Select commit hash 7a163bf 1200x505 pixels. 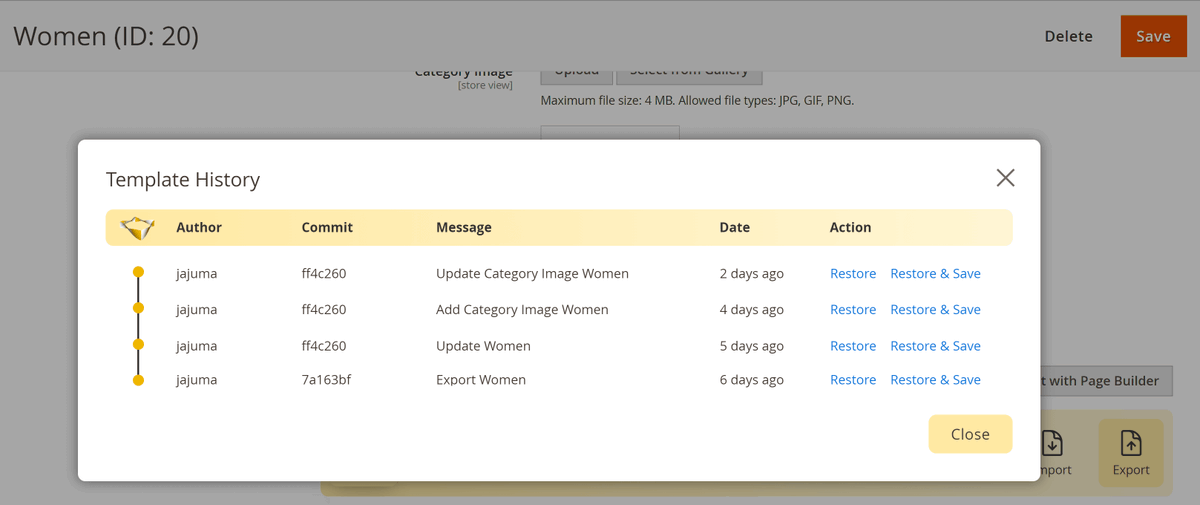tap(326, 380)
